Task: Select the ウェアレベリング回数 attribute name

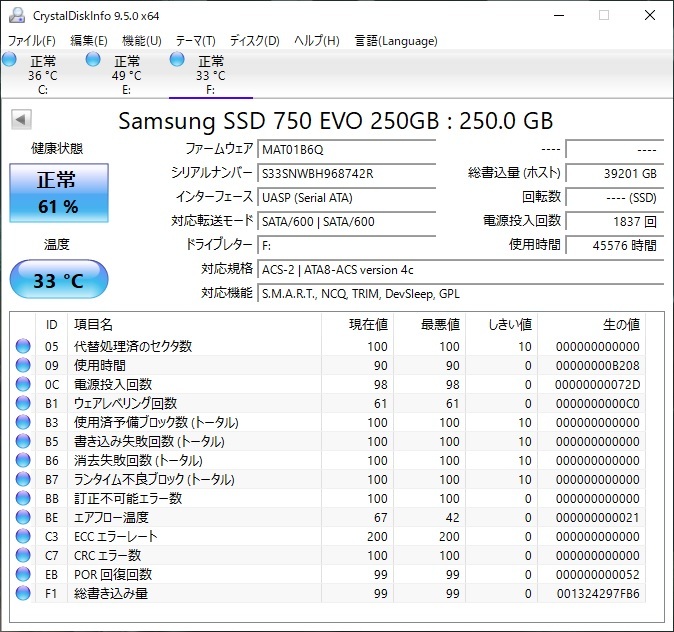Action: pyautogui.click(x=125, y=403)
